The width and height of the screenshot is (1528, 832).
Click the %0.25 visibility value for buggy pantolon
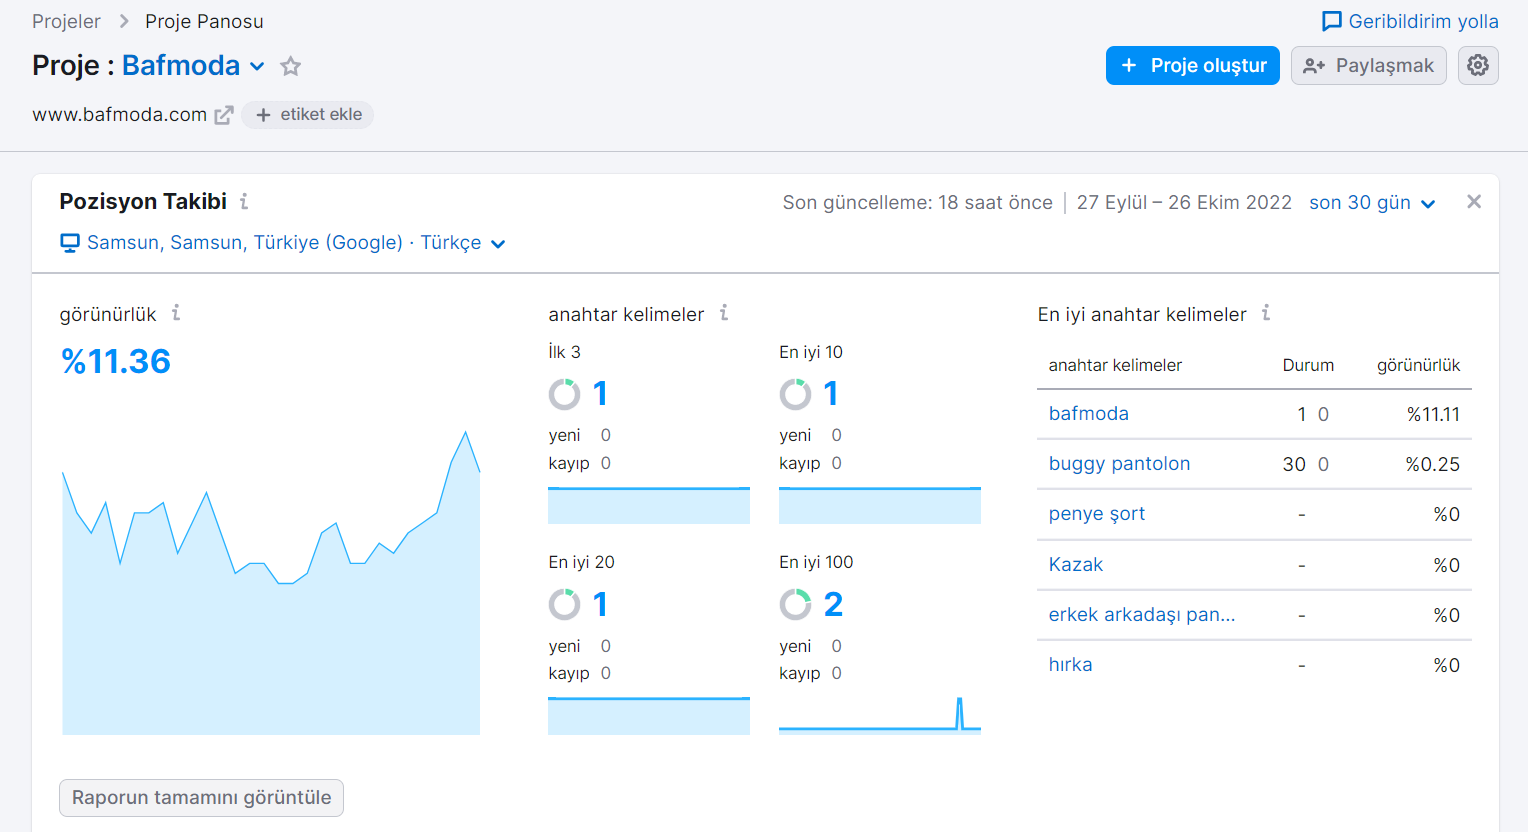click(x=1432, y=464)
